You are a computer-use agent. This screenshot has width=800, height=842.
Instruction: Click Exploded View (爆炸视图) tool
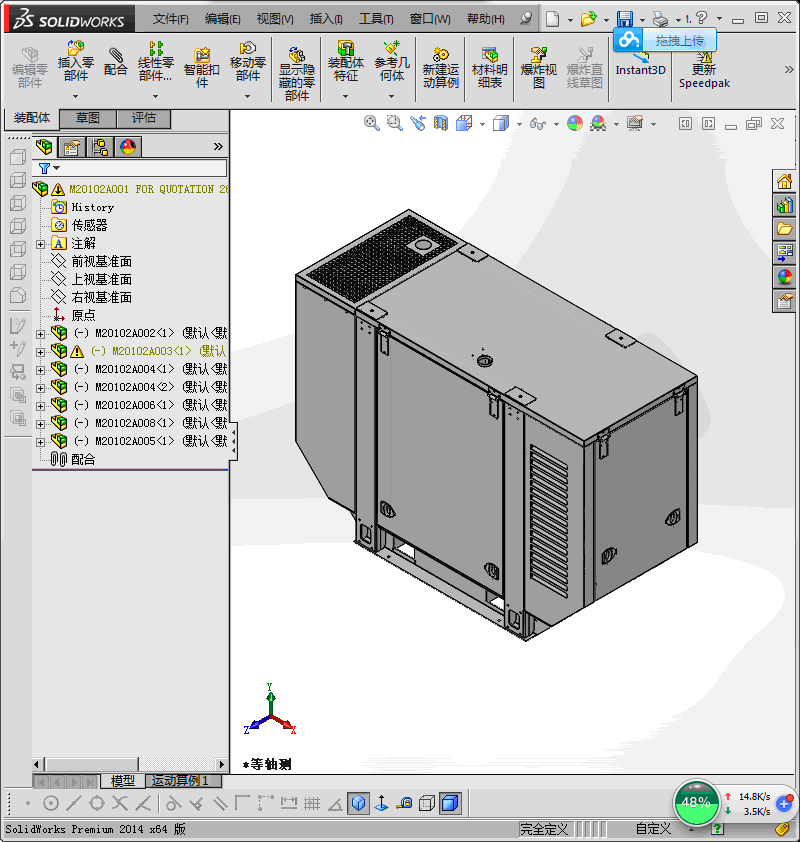point(539,68)
